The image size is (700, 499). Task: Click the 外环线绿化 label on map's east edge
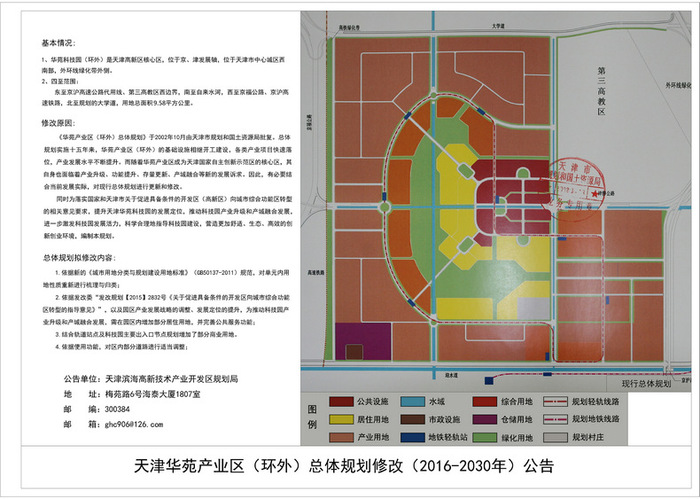click(x=678, y=85)
